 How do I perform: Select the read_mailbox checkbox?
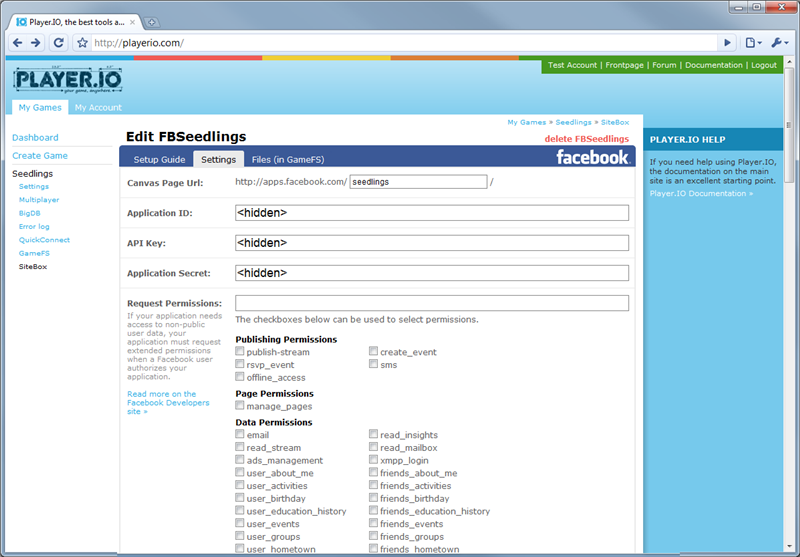tap(373, 446)
